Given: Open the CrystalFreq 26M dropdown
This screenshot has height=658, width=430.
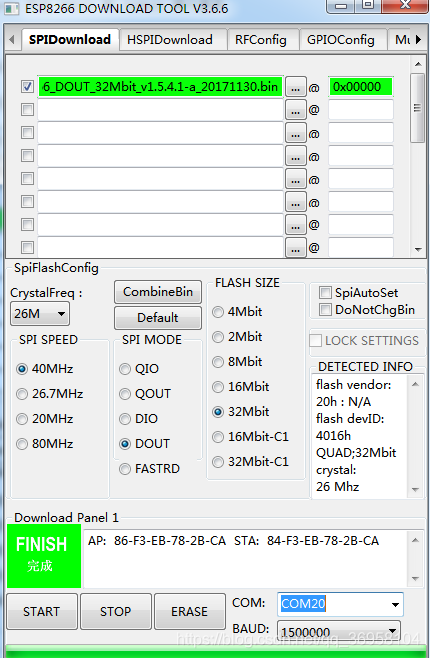Looking at the screenshot, I should [40, 313].
